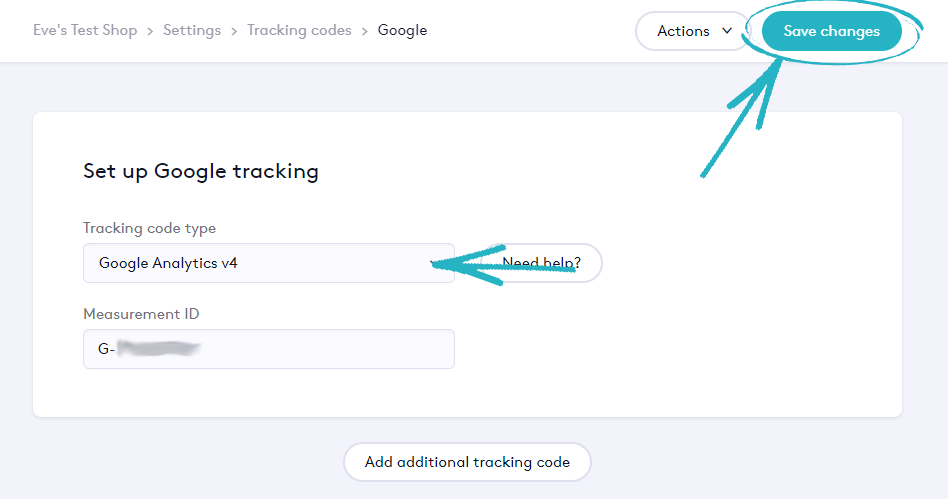948x499 pixels.
Task: Click the chevron separator after Tracking codes
Action: [x=365, y=31]
